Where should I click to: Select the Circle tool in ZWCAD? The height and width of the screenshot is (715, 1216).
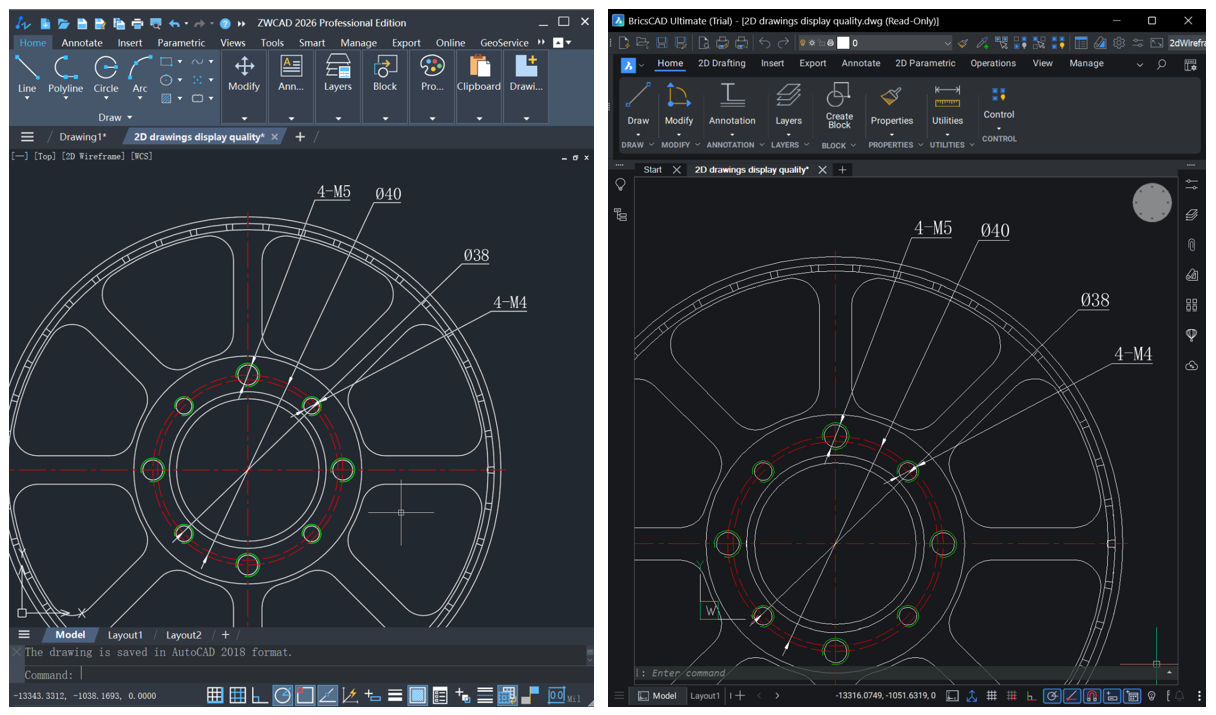(x=106, y=74)
